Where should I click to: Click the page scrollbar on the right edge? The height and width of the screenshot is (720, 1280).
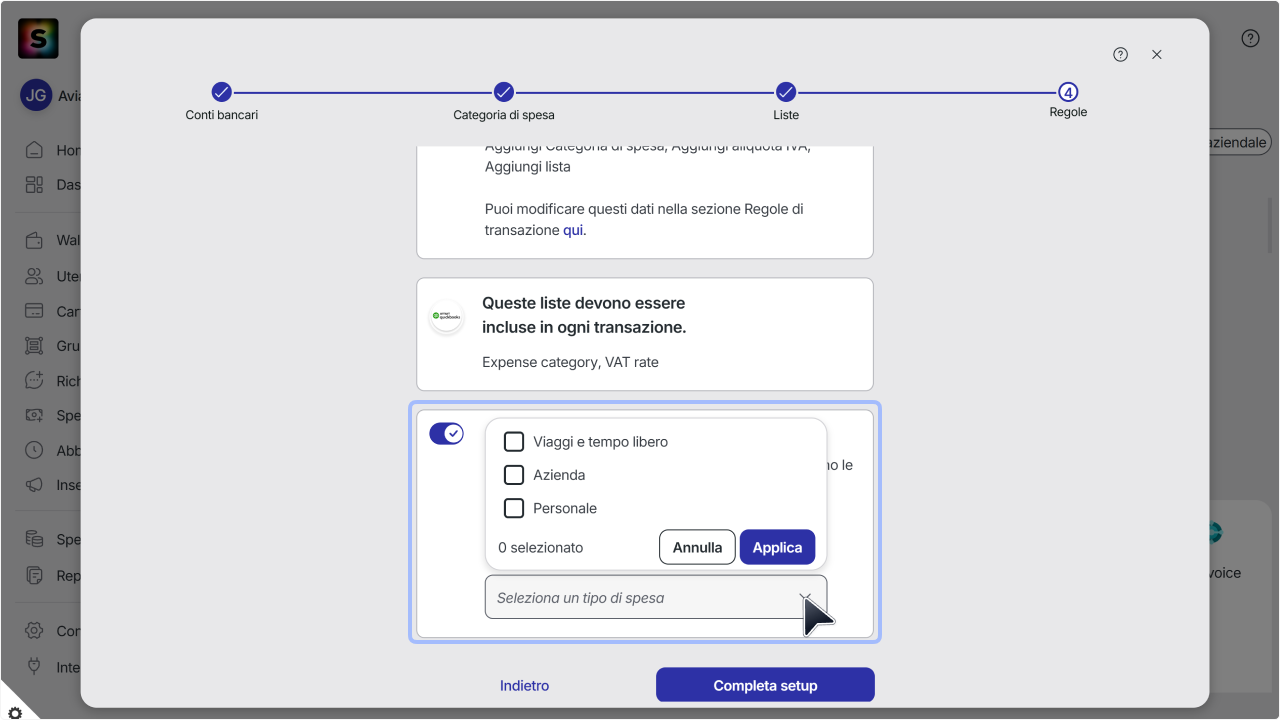pyautogui.click(x=1271, y=225)
